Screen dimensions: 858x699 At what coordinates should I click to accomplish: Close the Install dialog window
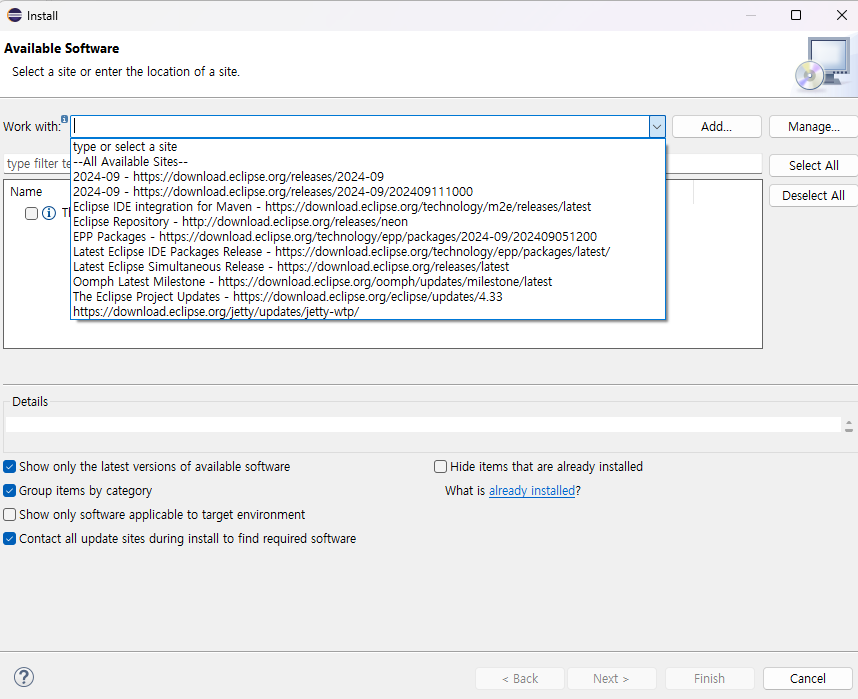tap(842, 15)
